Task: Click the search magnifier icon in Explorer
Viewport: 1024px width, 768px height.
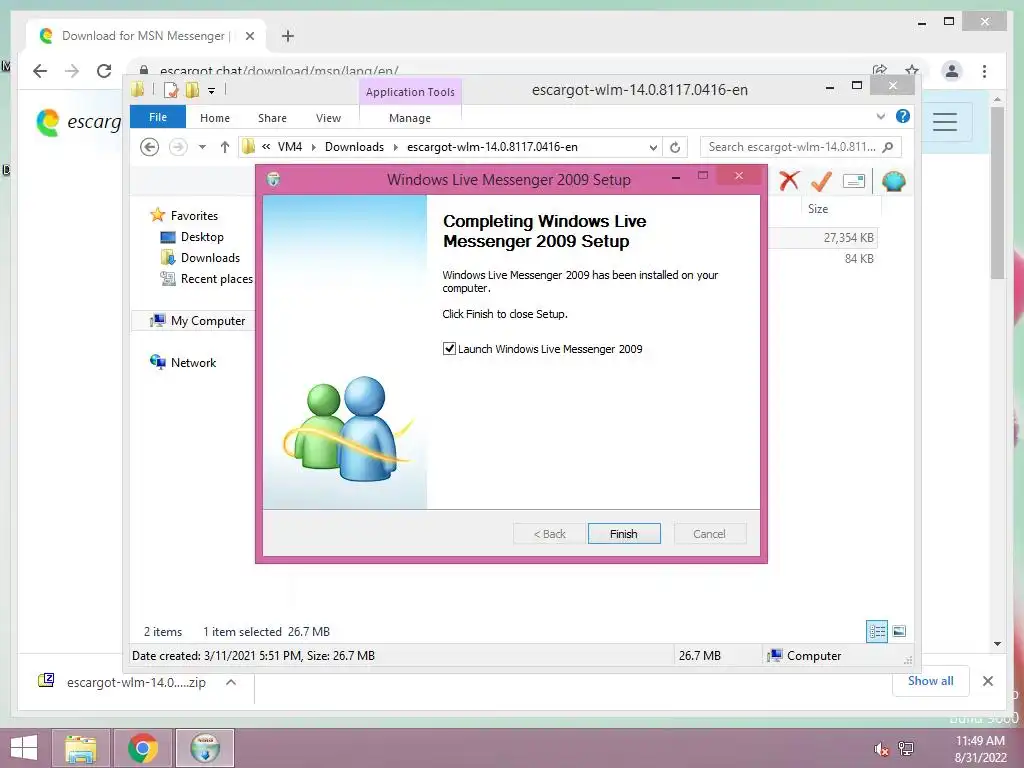Action: pyautogui.click(x=888, y=147)
